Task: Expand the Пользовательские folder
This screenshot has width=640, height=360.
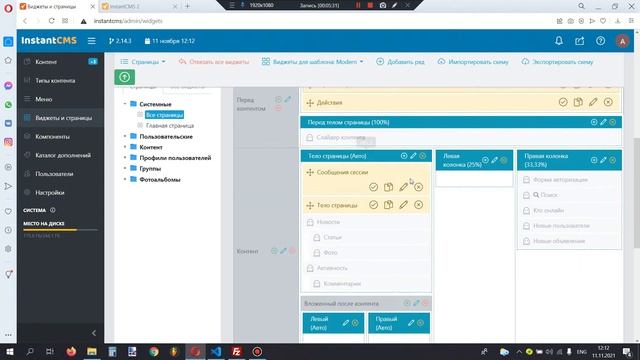Action: [125, 136]
